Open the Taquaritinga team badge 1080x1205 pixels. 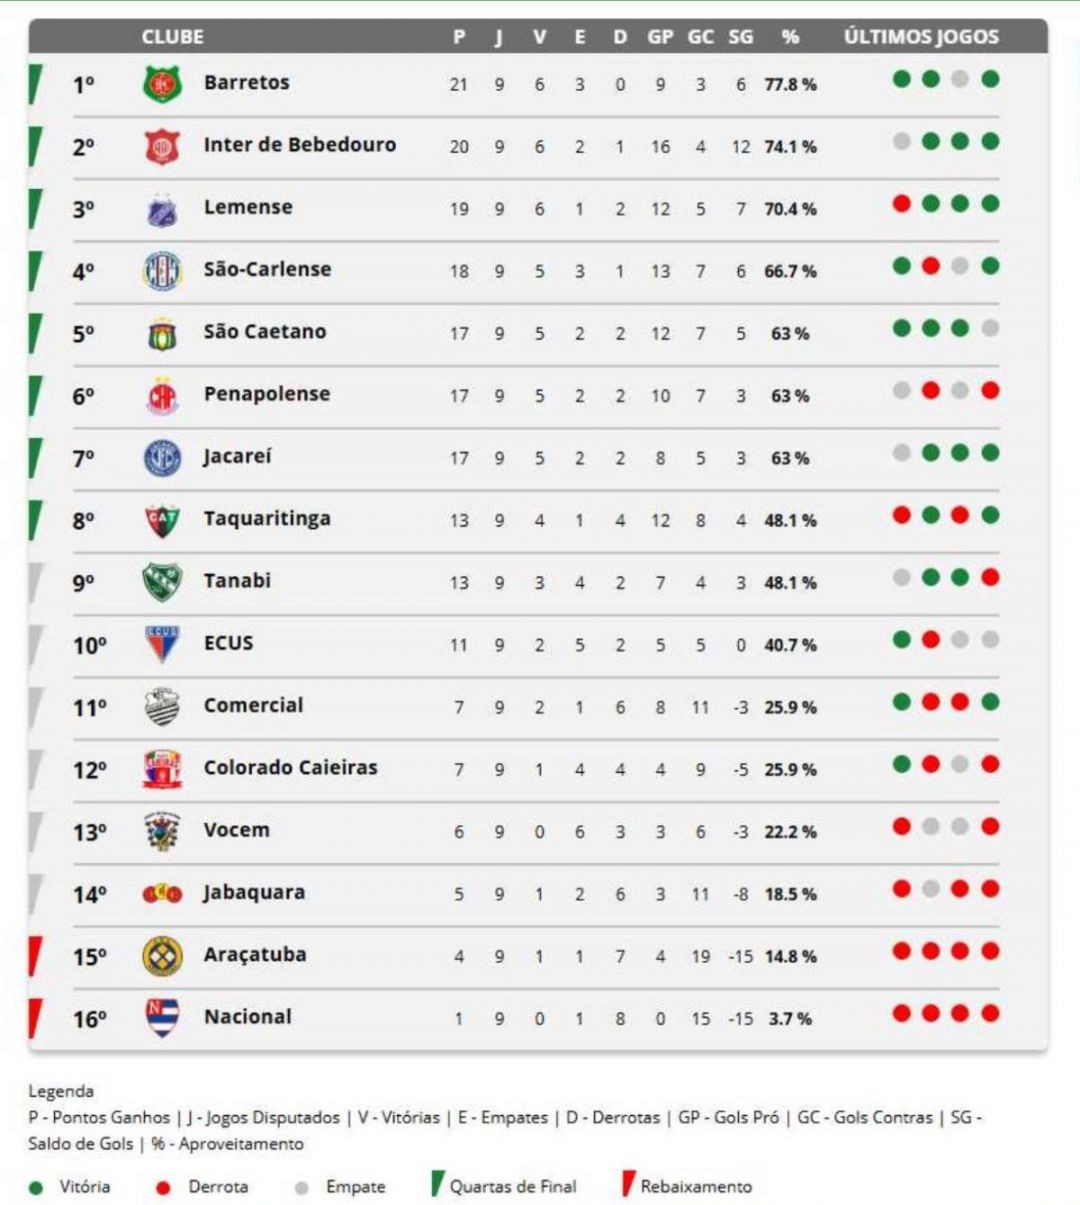[x=161, y=520]
